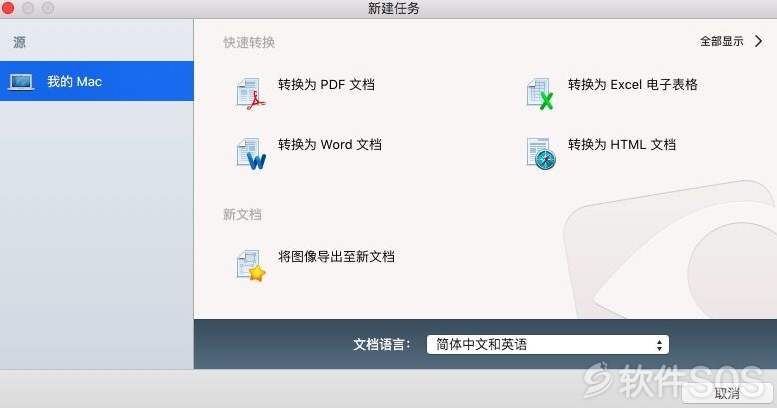Choose 转换为 PDF 文档 label
777x408 pixels.
[326, 85]
